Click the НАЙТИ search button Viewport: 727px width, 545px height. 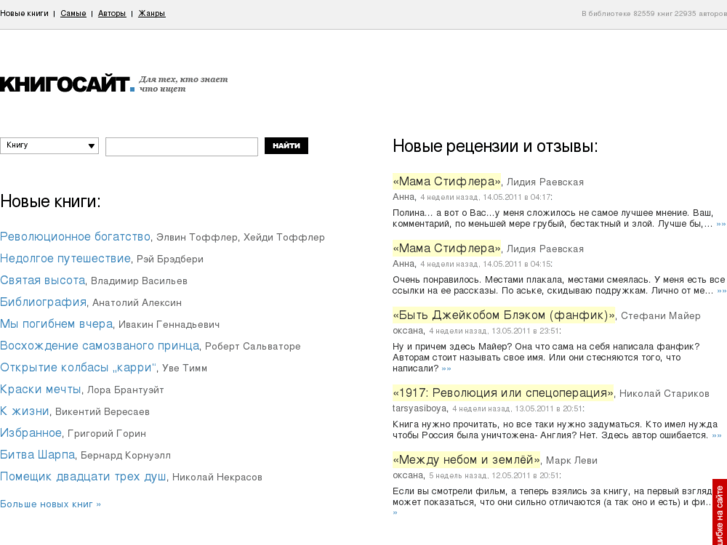click(286, 146)
